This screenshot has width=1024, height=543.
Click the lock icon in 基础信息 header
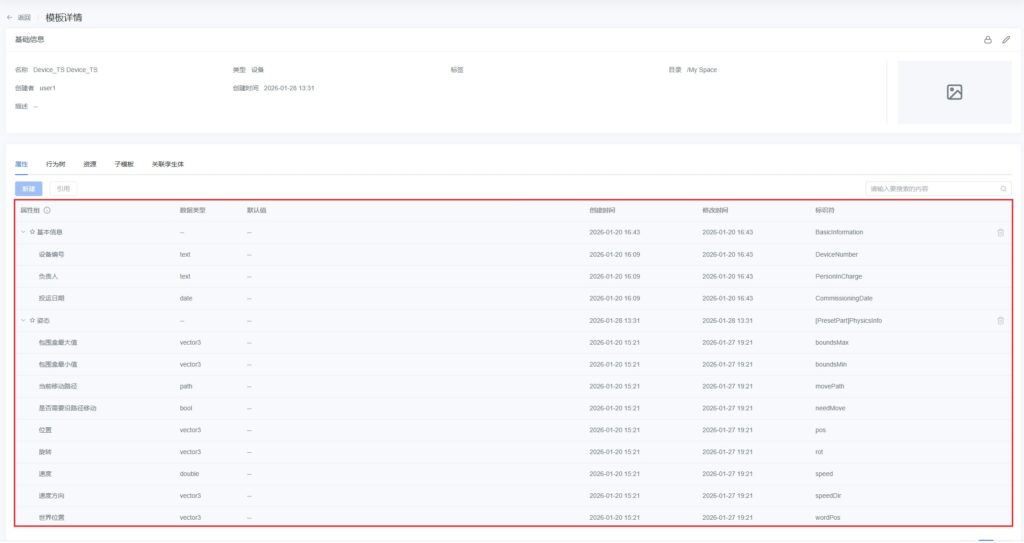(988, 40)
